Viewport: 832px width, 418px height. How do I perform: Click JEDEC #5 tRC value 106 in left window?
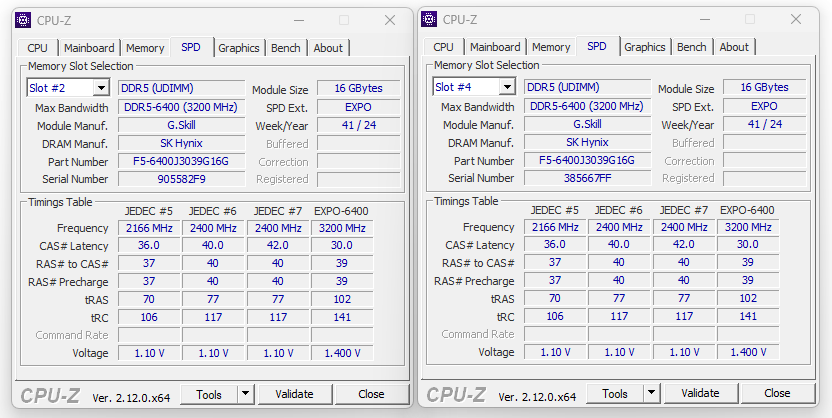coord(149,317)
